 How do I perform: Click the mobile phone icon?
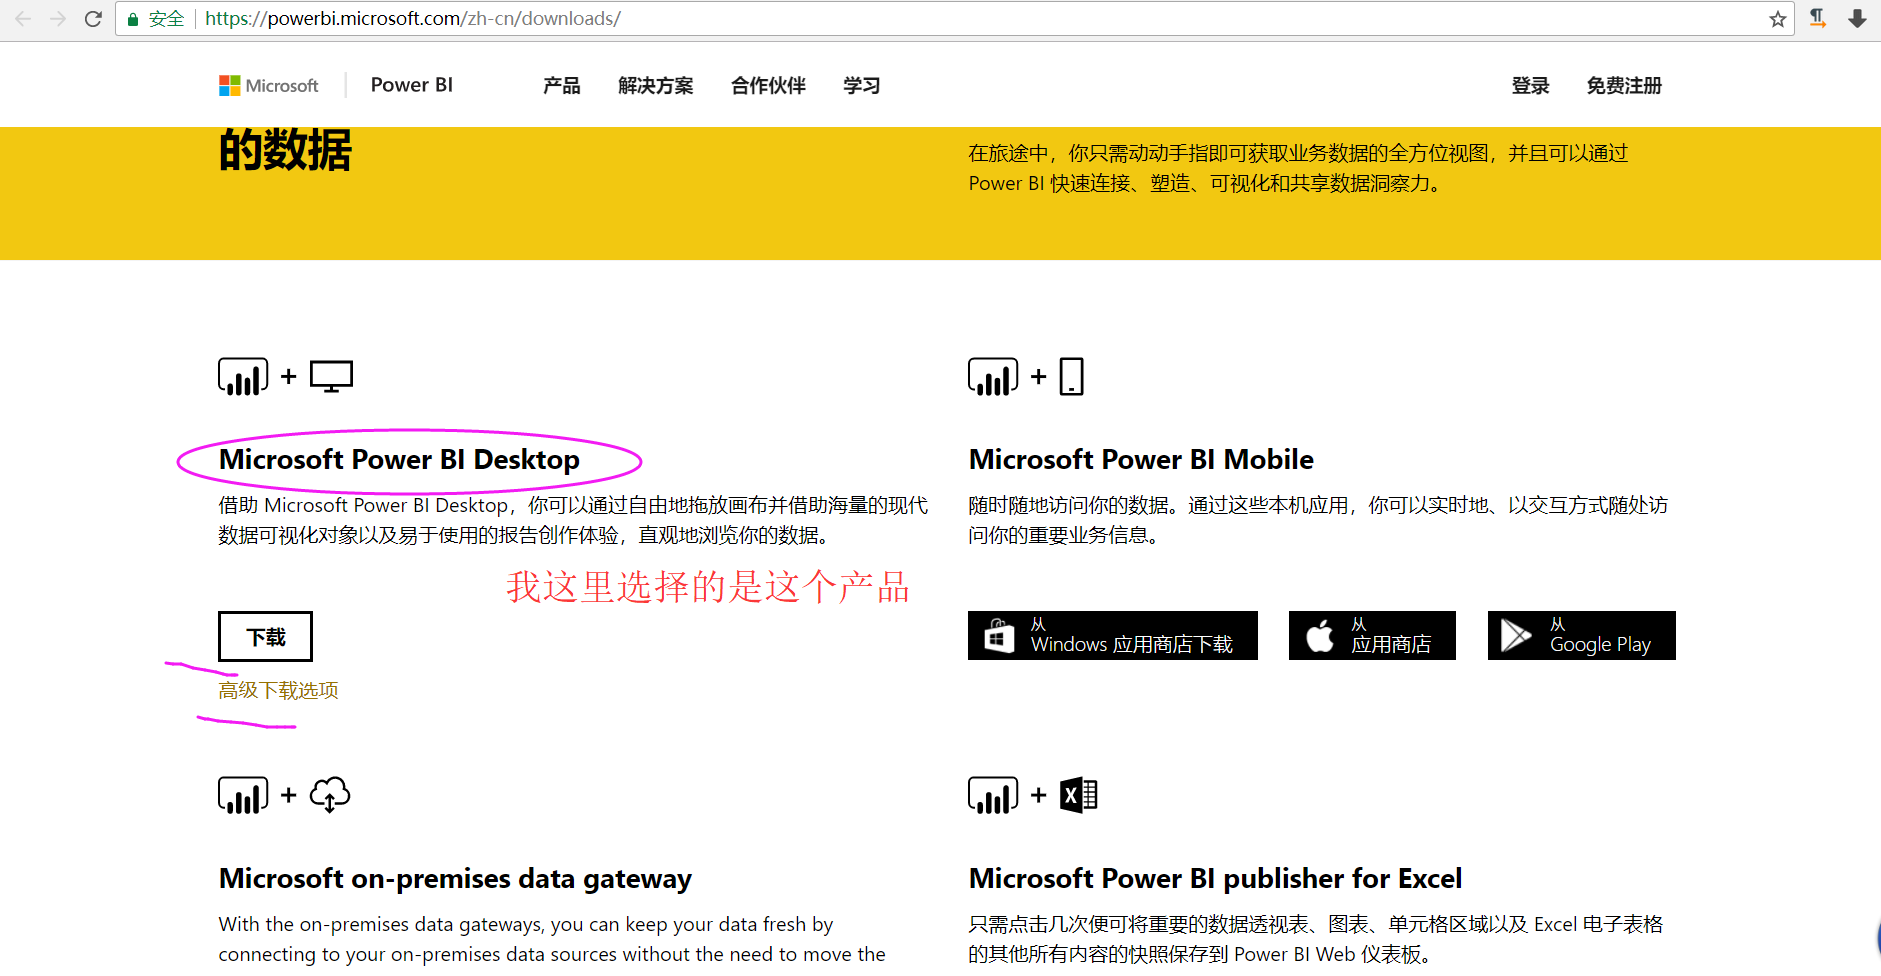pyautogui.click(x=1071, y=377)
